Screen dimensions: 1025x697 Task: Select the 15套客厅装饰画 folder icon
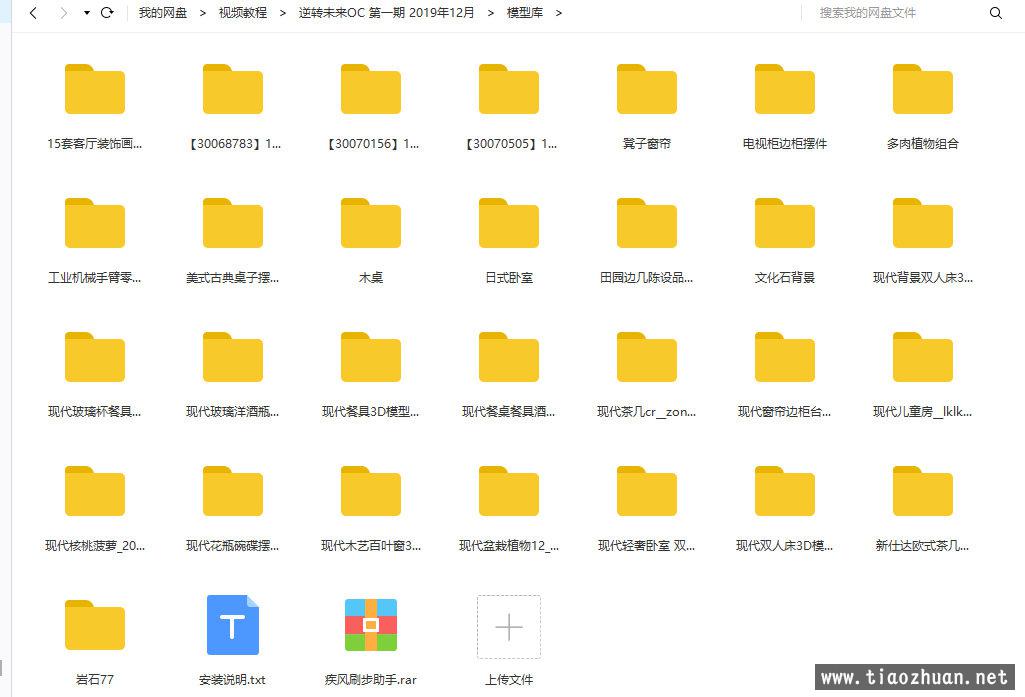[x=95, y=89]
